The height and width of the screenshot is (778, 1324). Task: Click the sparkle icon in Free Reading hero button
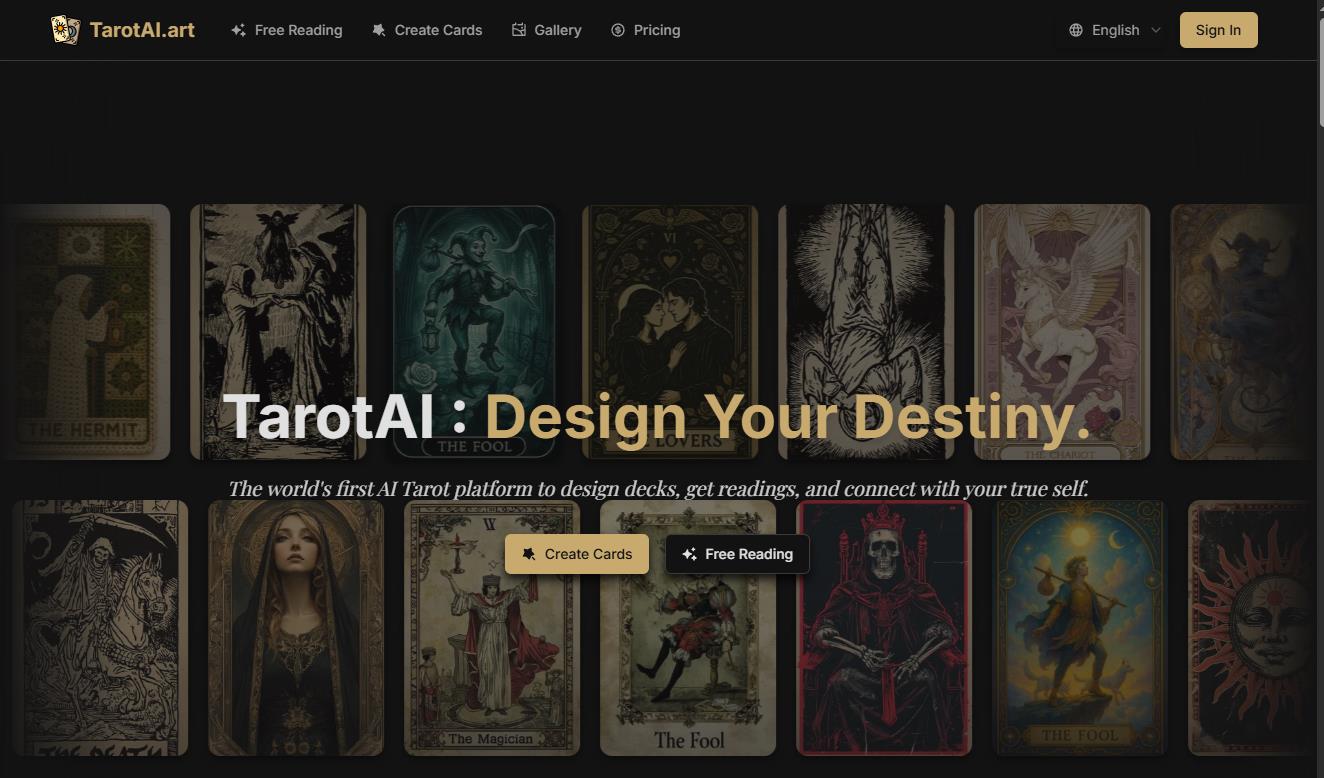(689, 554)
